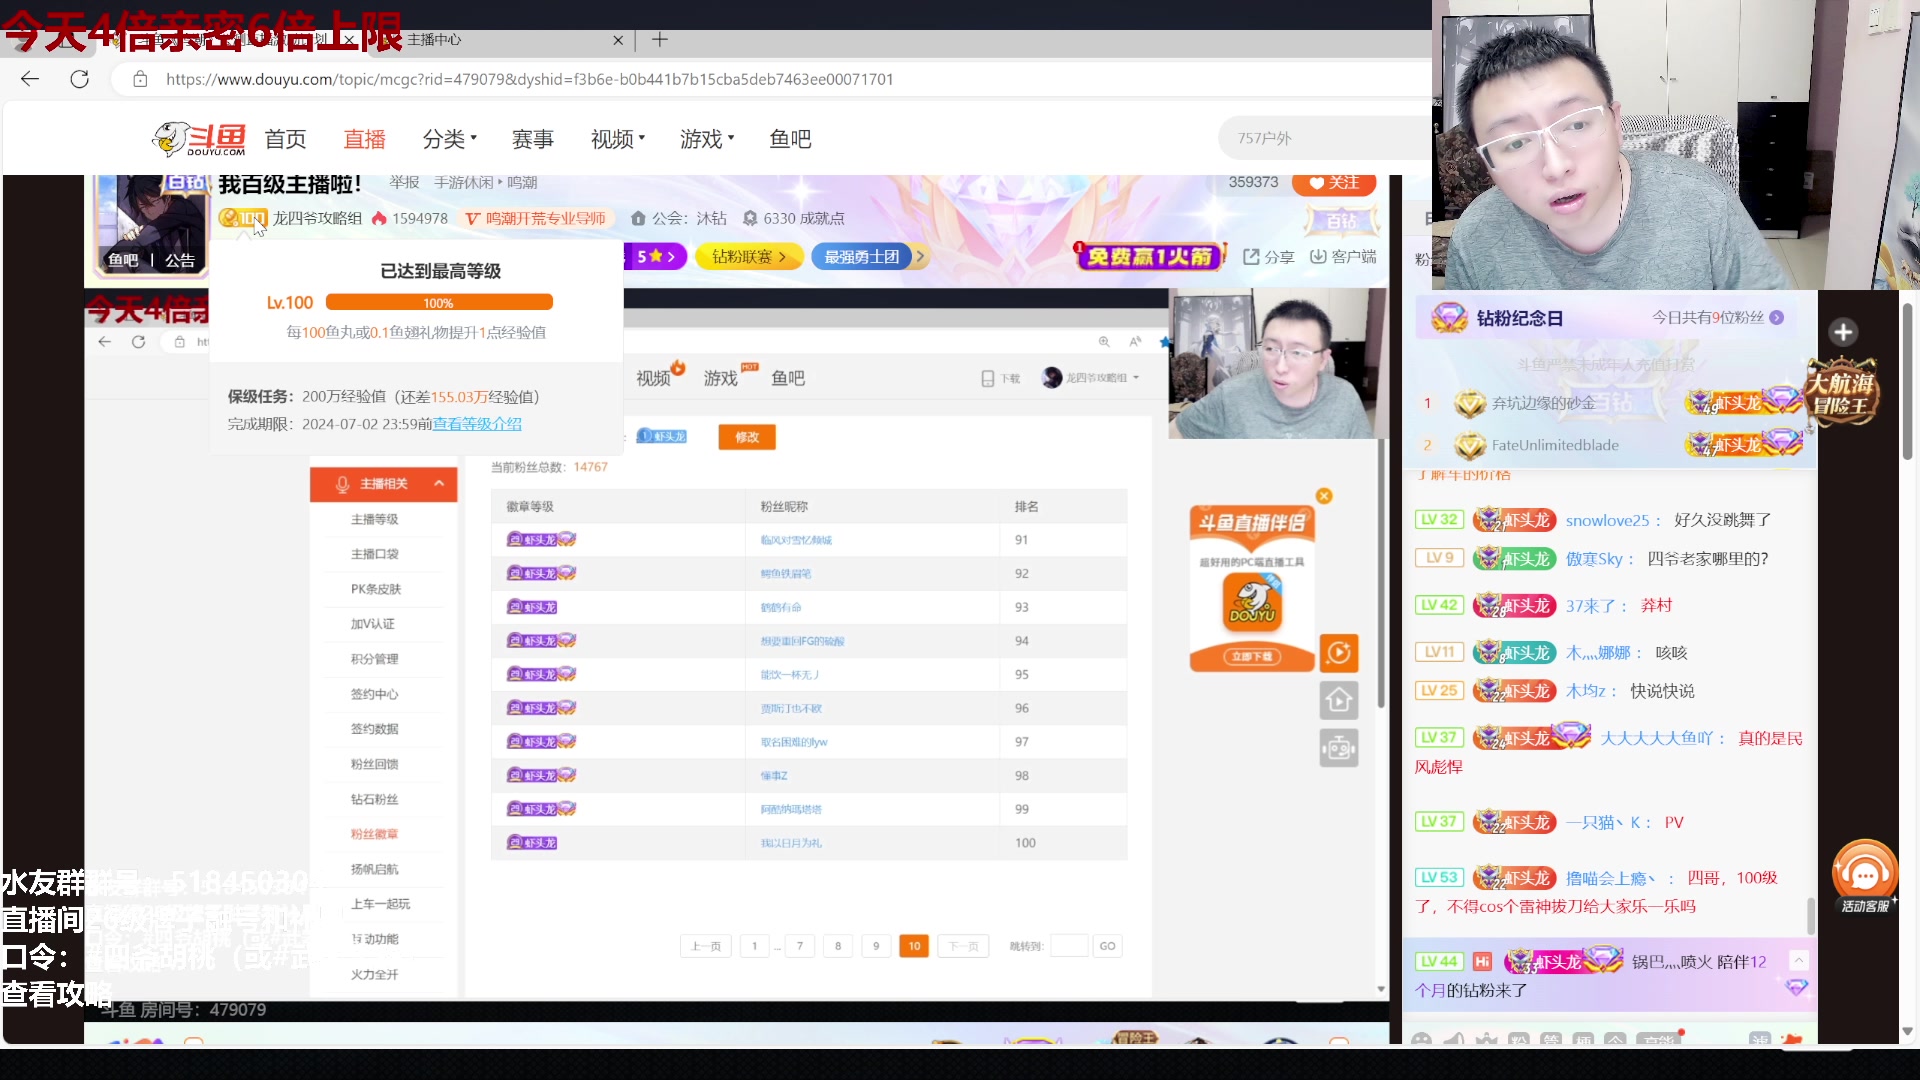Screen dimensions: 1920x1080
Task: Open the 查看等级介绍 link
Action: coord(477,424)
